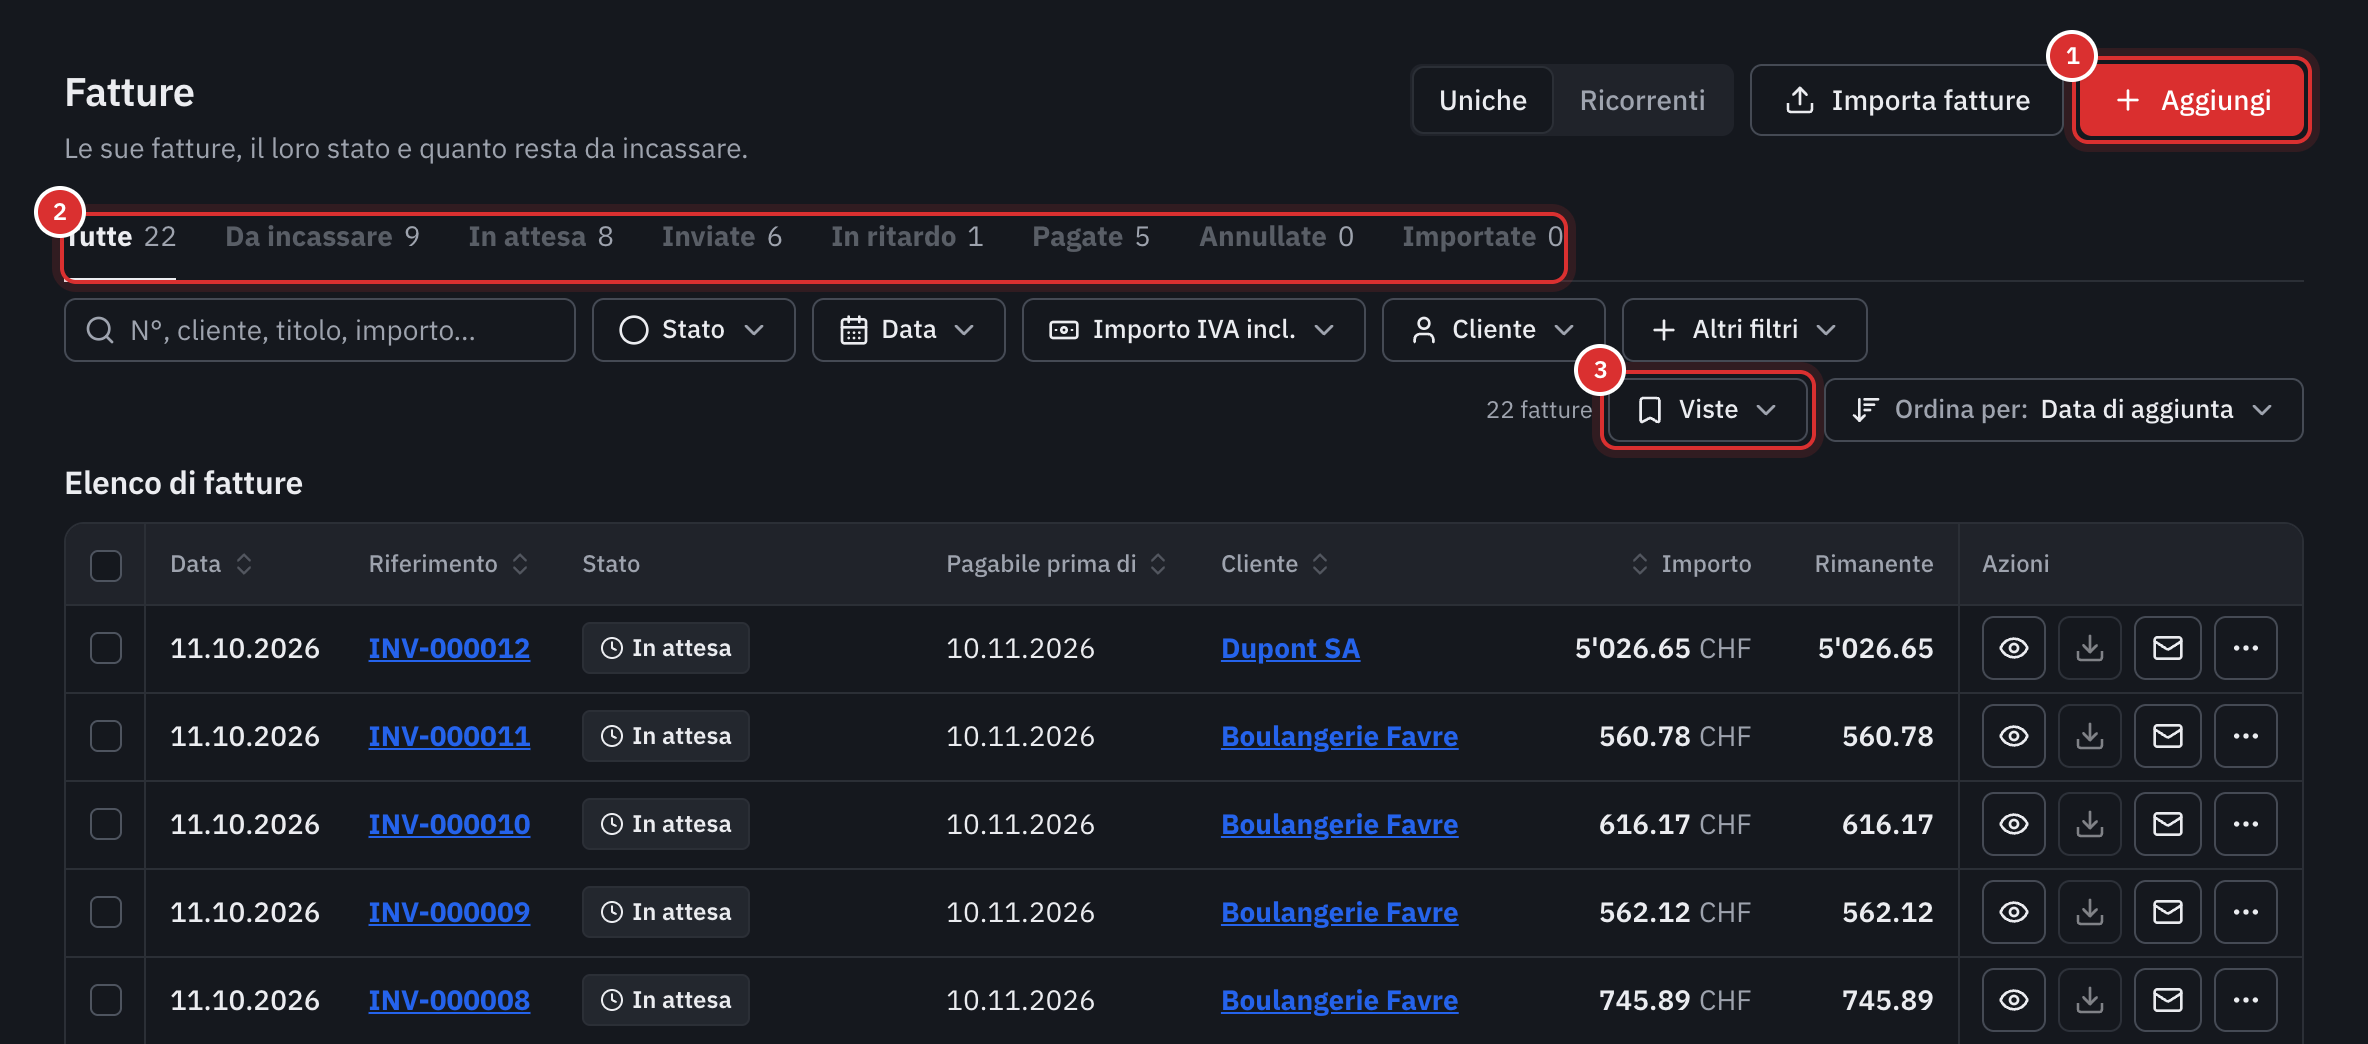The image size is (2368, 1044).
Task: Expand the Importo IVA incl. filter
Action: pyautogui.click(x=1193, y=330)
